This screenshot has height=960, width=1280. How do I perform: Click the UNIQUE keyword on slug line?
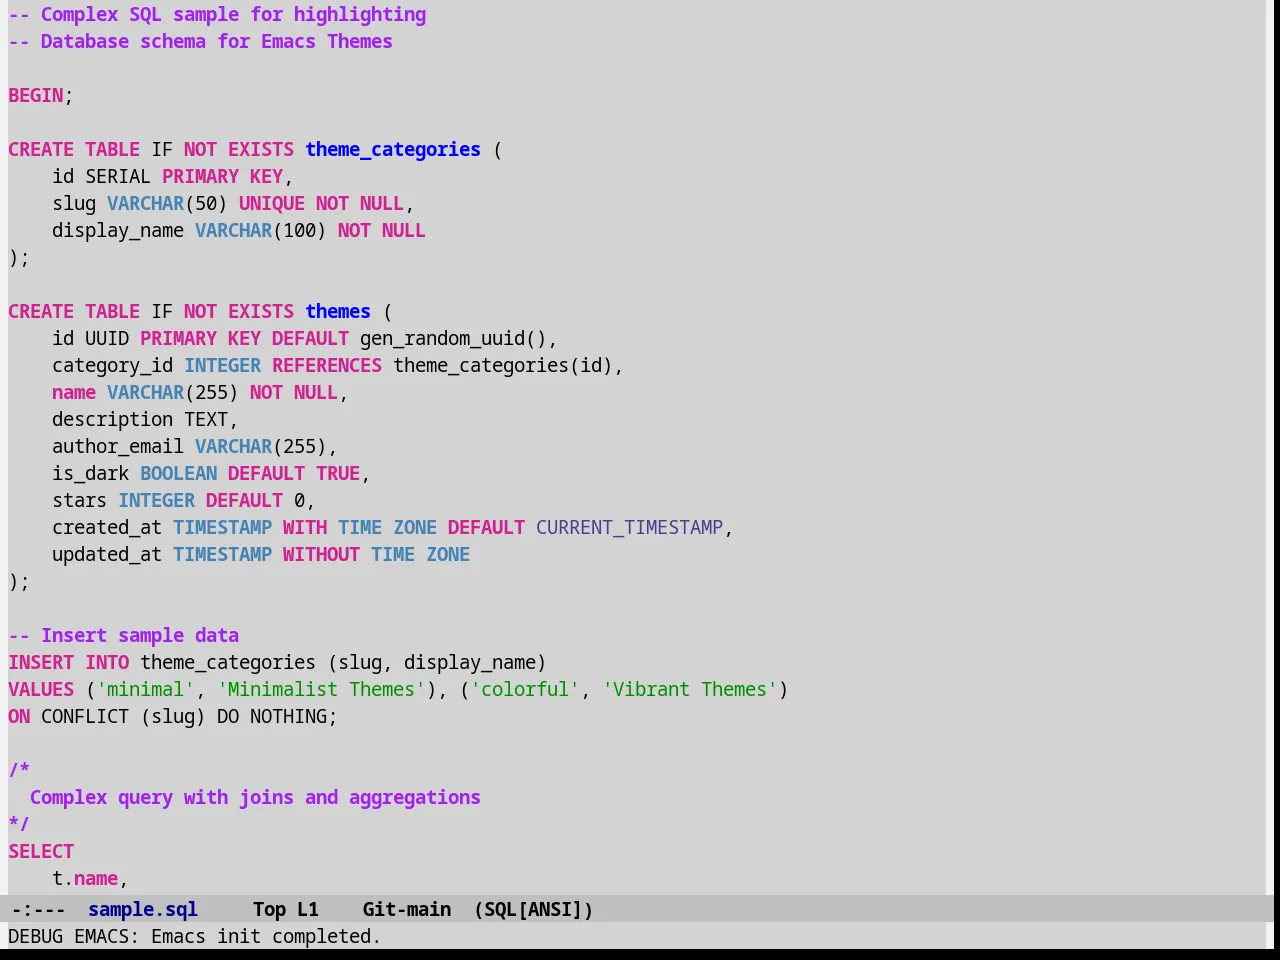tap(272, 203)
